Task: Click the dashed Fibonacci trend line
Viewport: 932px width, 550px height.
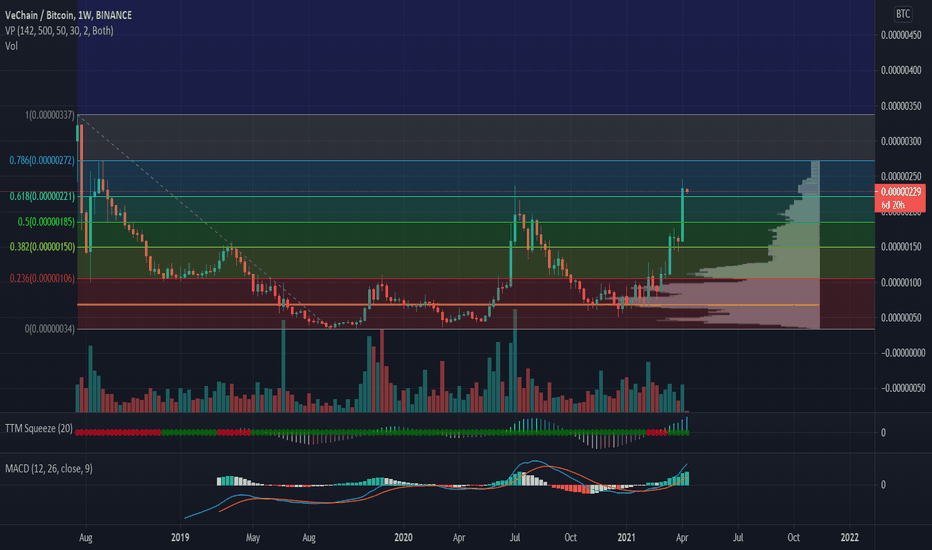Action: [202, 223]
